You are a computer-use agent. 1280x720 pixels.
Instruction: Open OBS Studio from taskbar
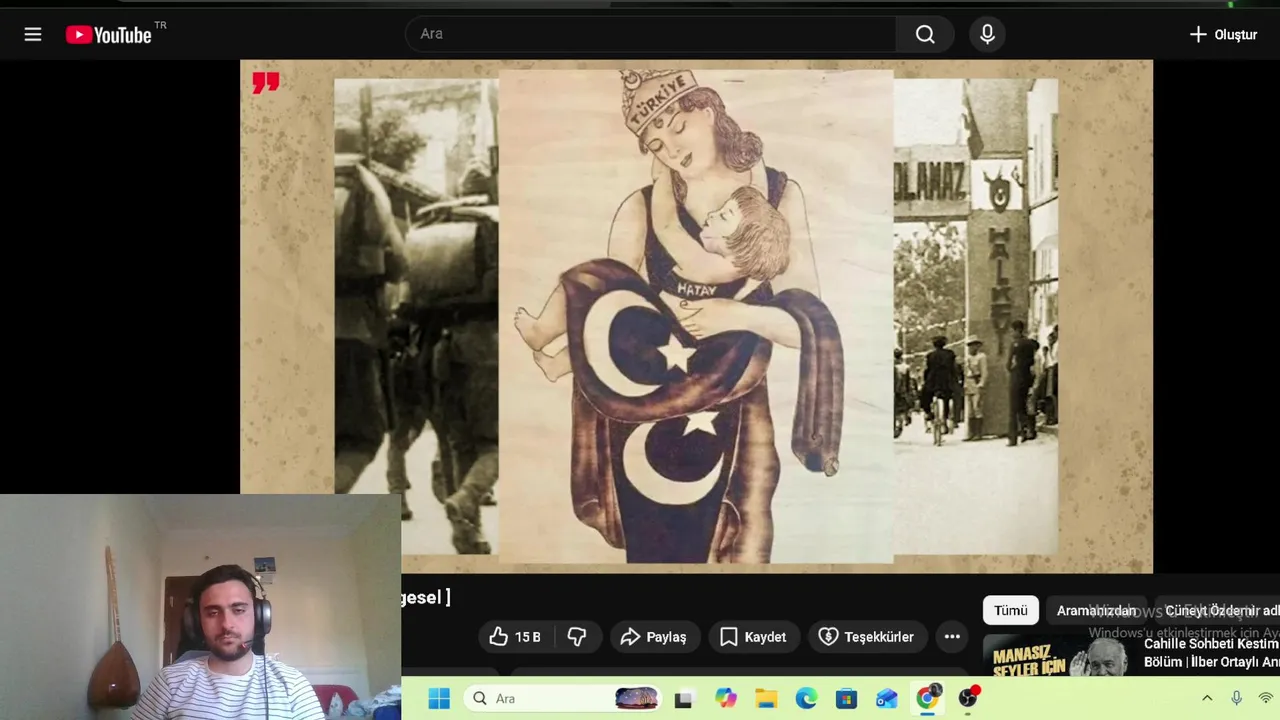(x=968, y=698)
